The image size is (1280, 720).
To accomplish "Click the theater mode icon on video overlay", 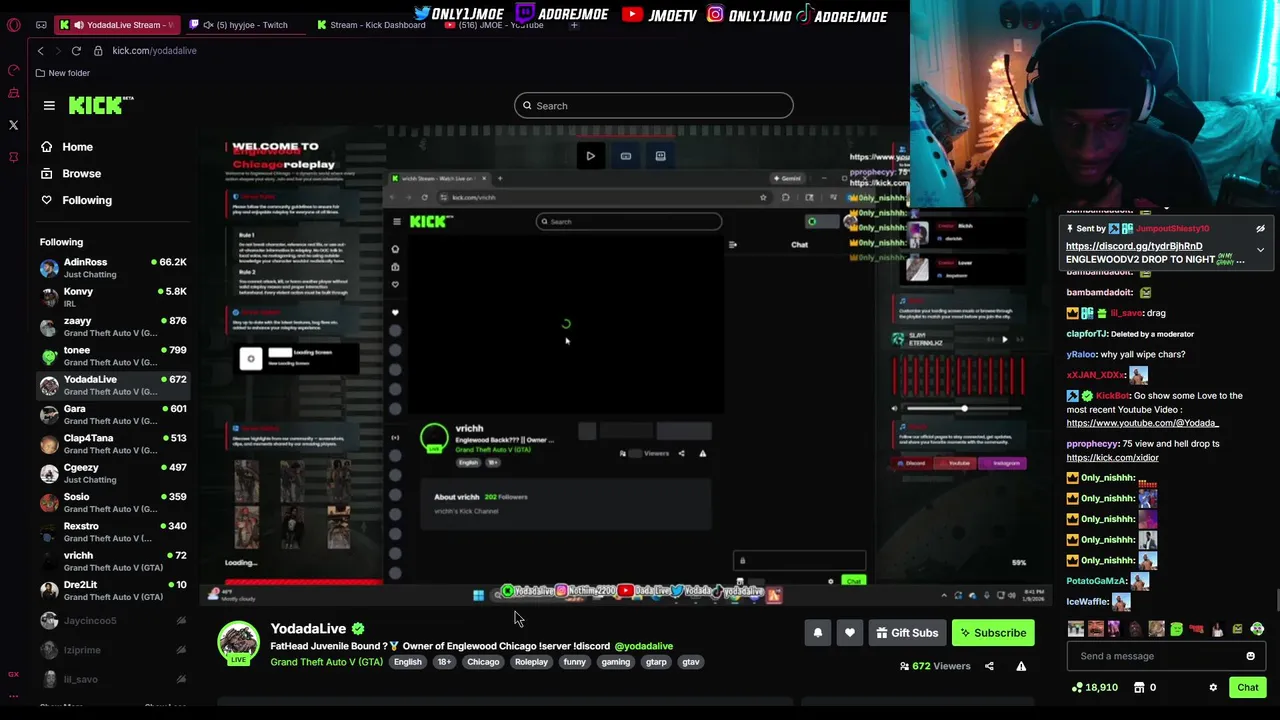I will tap(626, 156).
